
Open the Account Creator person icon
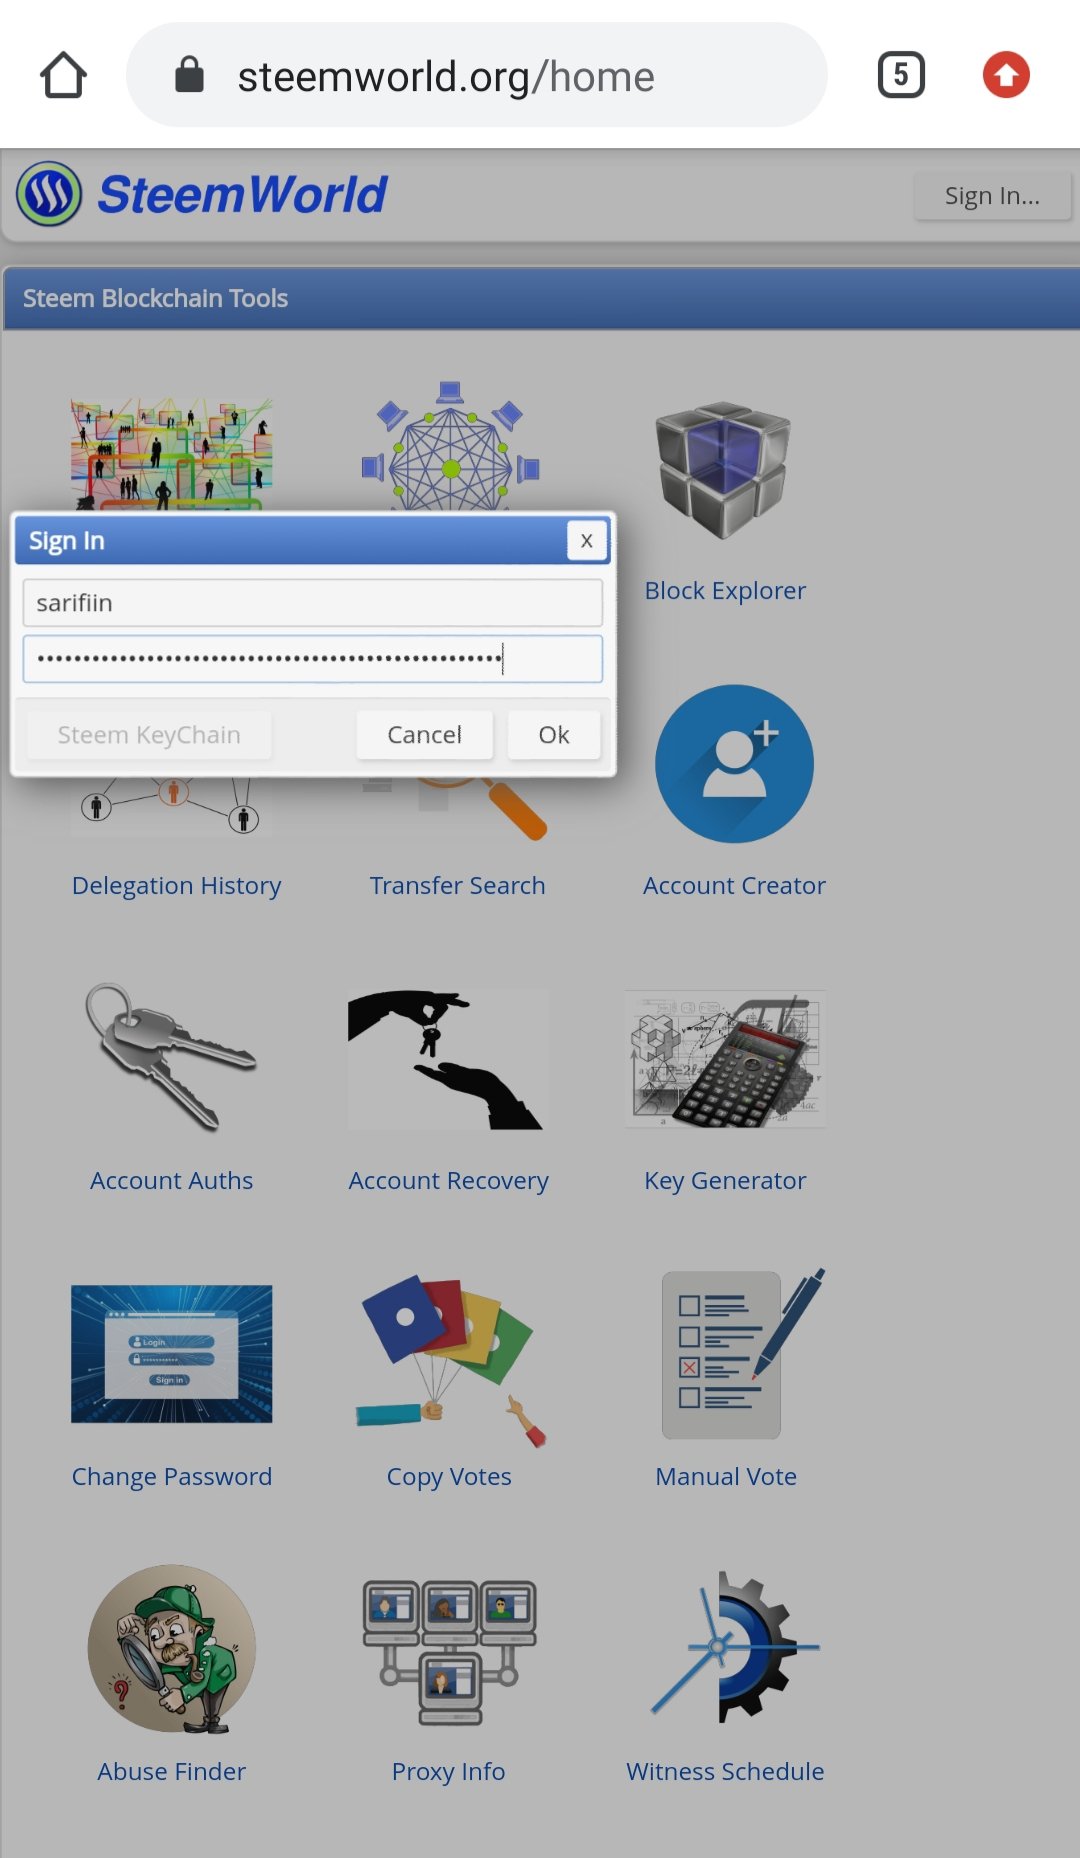click(734, 763)
